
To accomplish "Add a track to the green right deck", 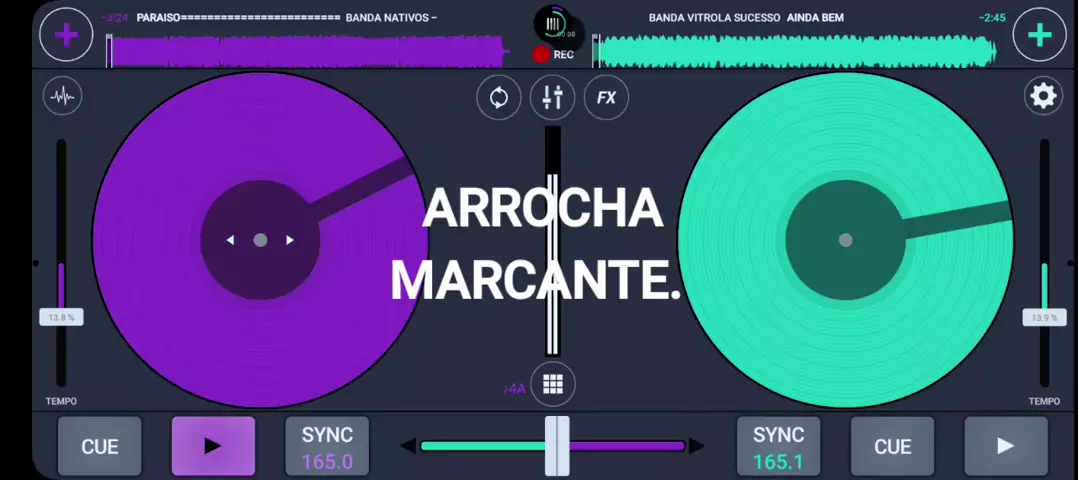I will (x=1039, y=36).
